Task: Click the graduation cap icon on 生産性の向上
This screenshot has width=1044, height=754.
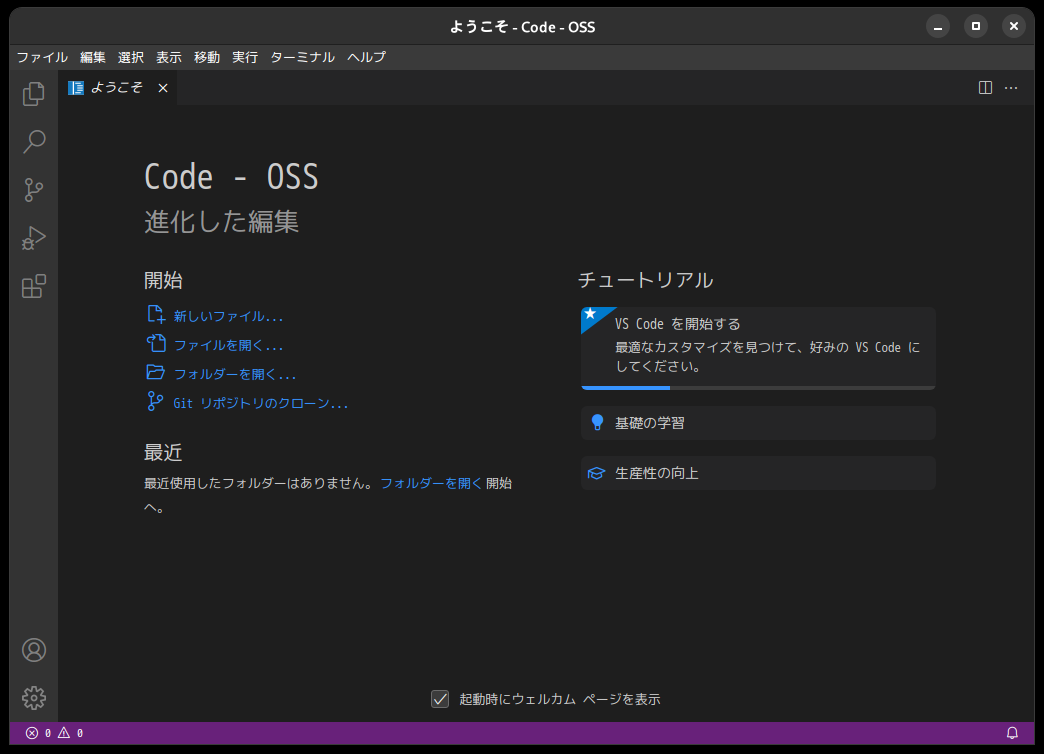Action: pyautogui.click(x=597, y=473)
